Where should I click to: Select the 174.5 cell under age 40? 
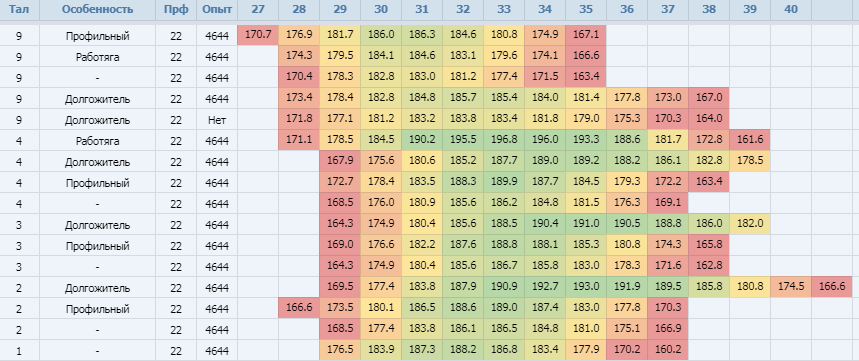[x=791, y=288]
